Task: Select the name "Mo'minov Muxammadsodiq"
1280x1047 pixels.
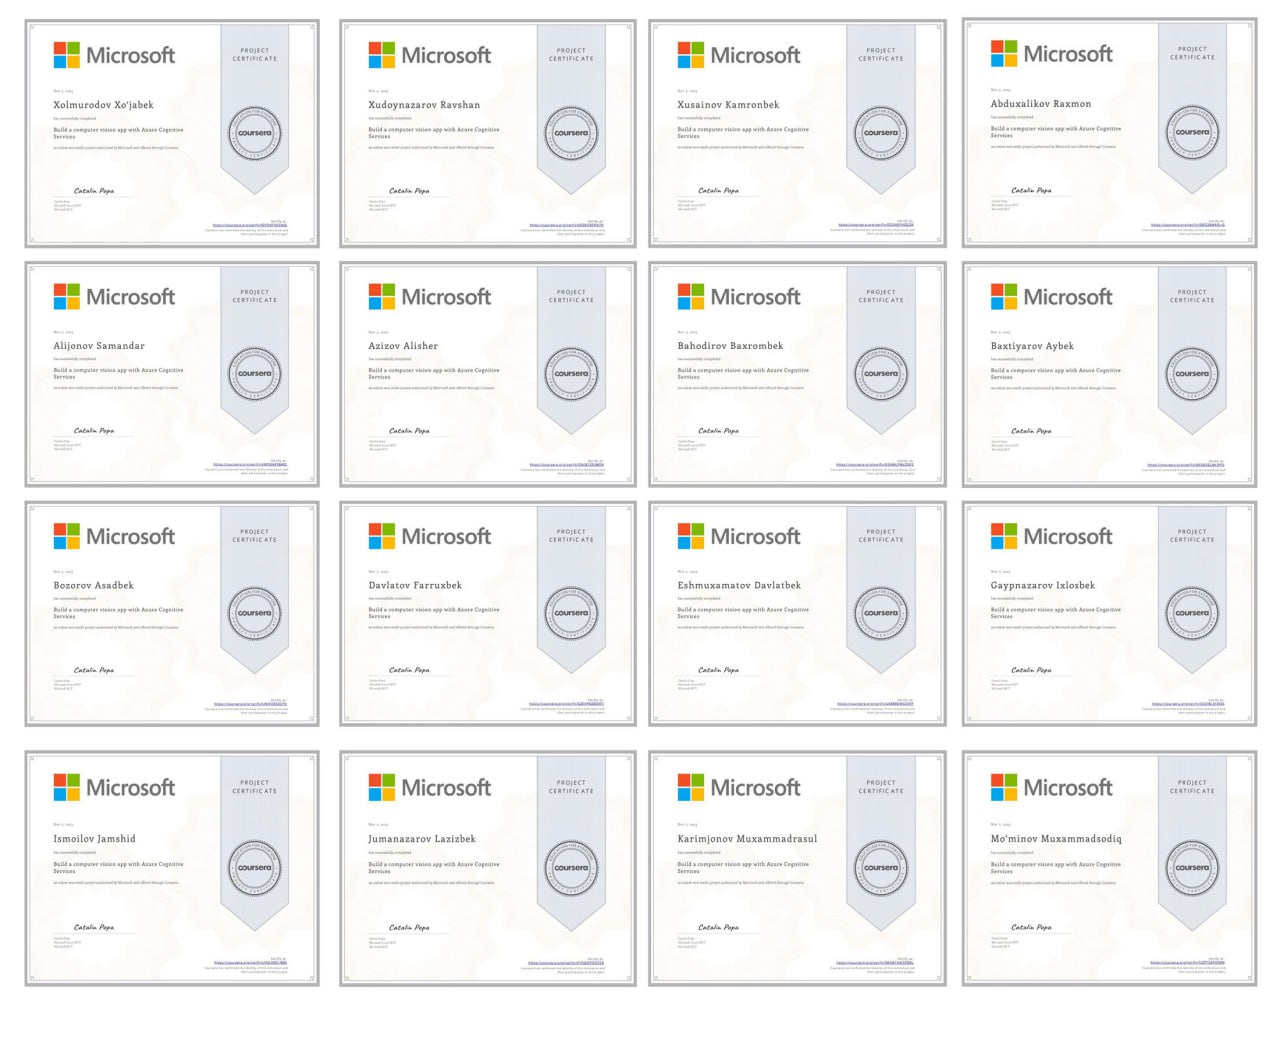Action: tap(1056, 839)
